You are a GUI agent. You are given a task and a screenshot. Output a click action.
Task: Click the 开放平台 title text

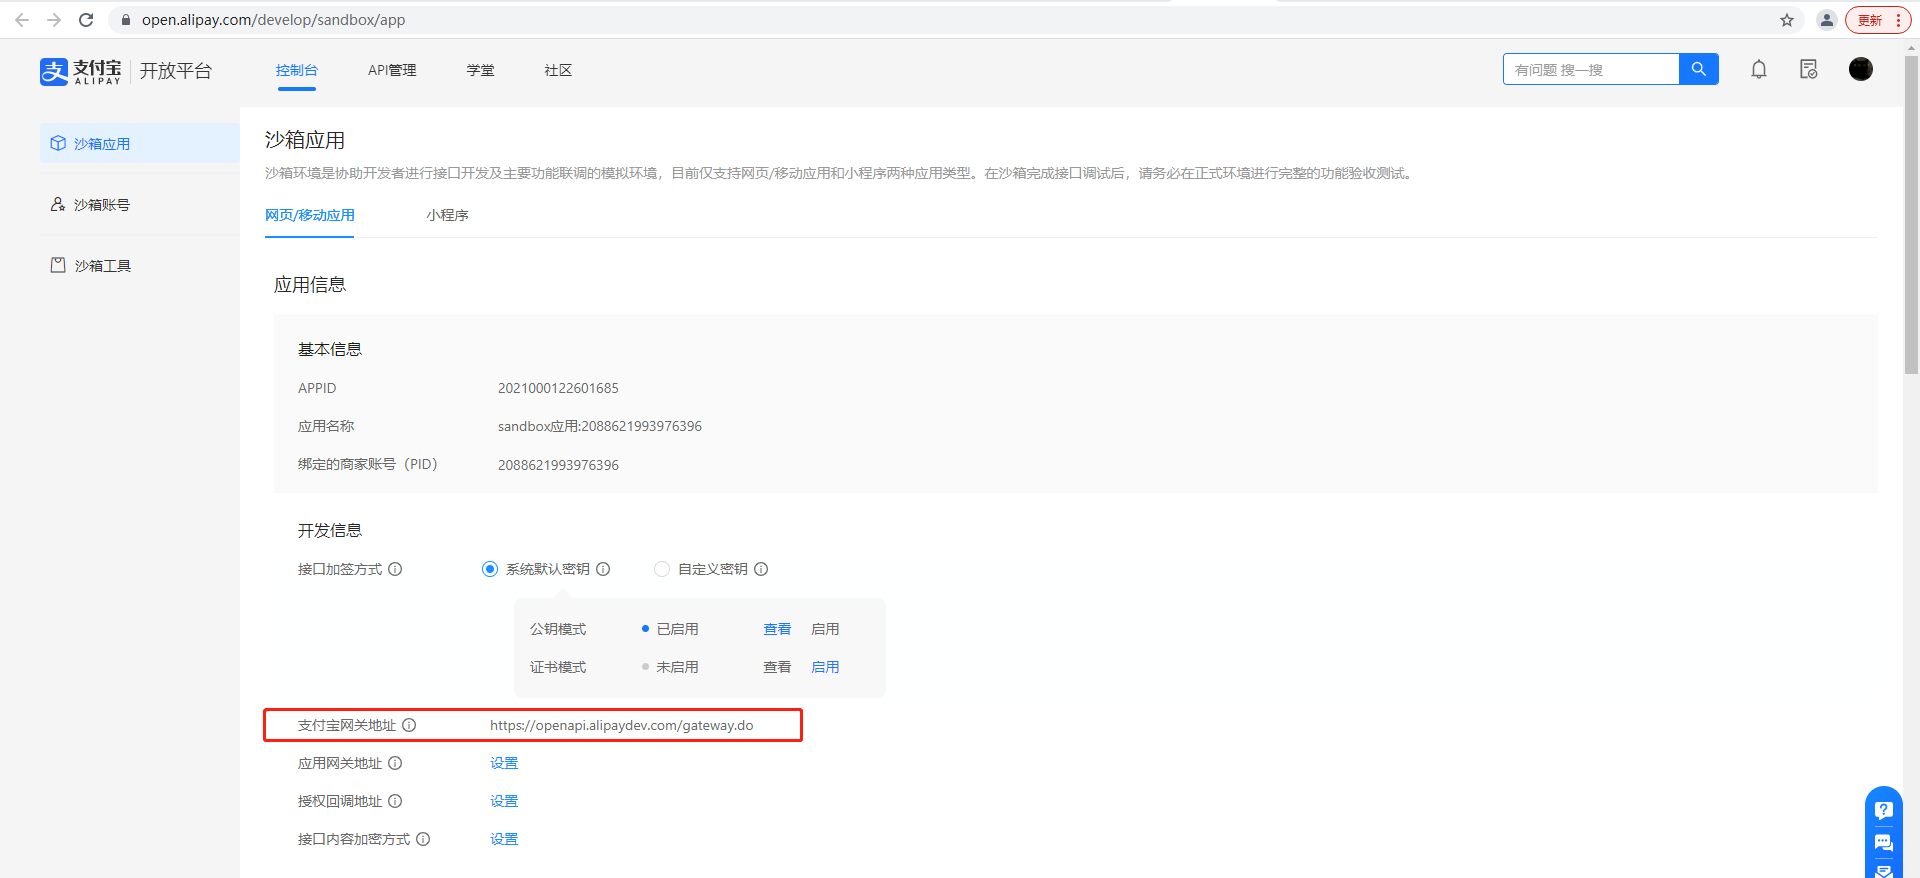176,71
